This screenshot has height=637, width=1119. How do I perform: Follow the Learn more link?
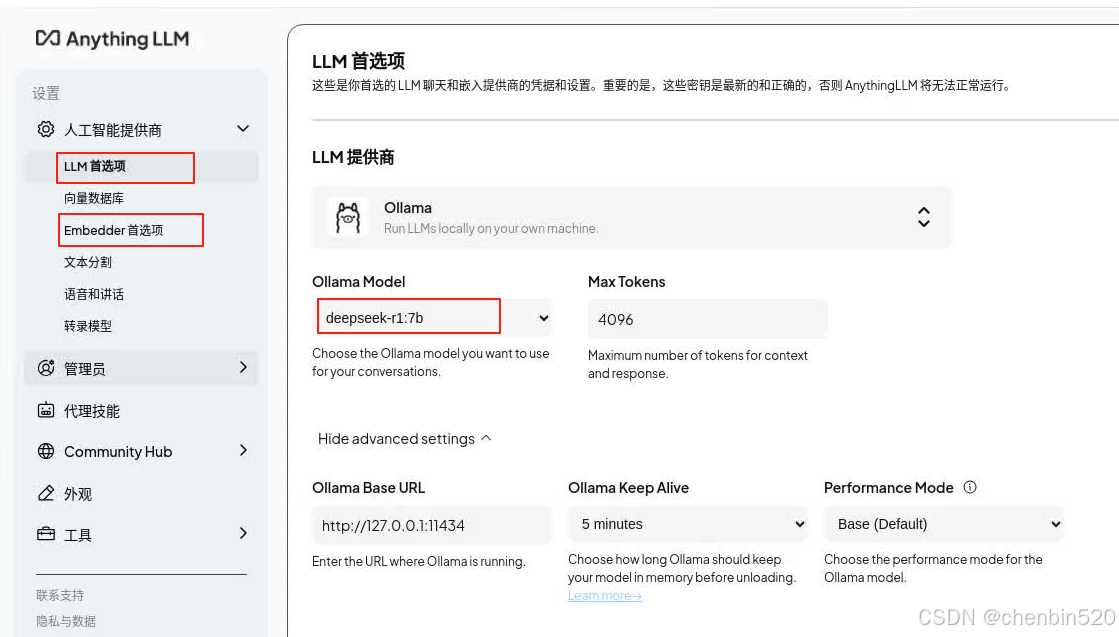604,596
